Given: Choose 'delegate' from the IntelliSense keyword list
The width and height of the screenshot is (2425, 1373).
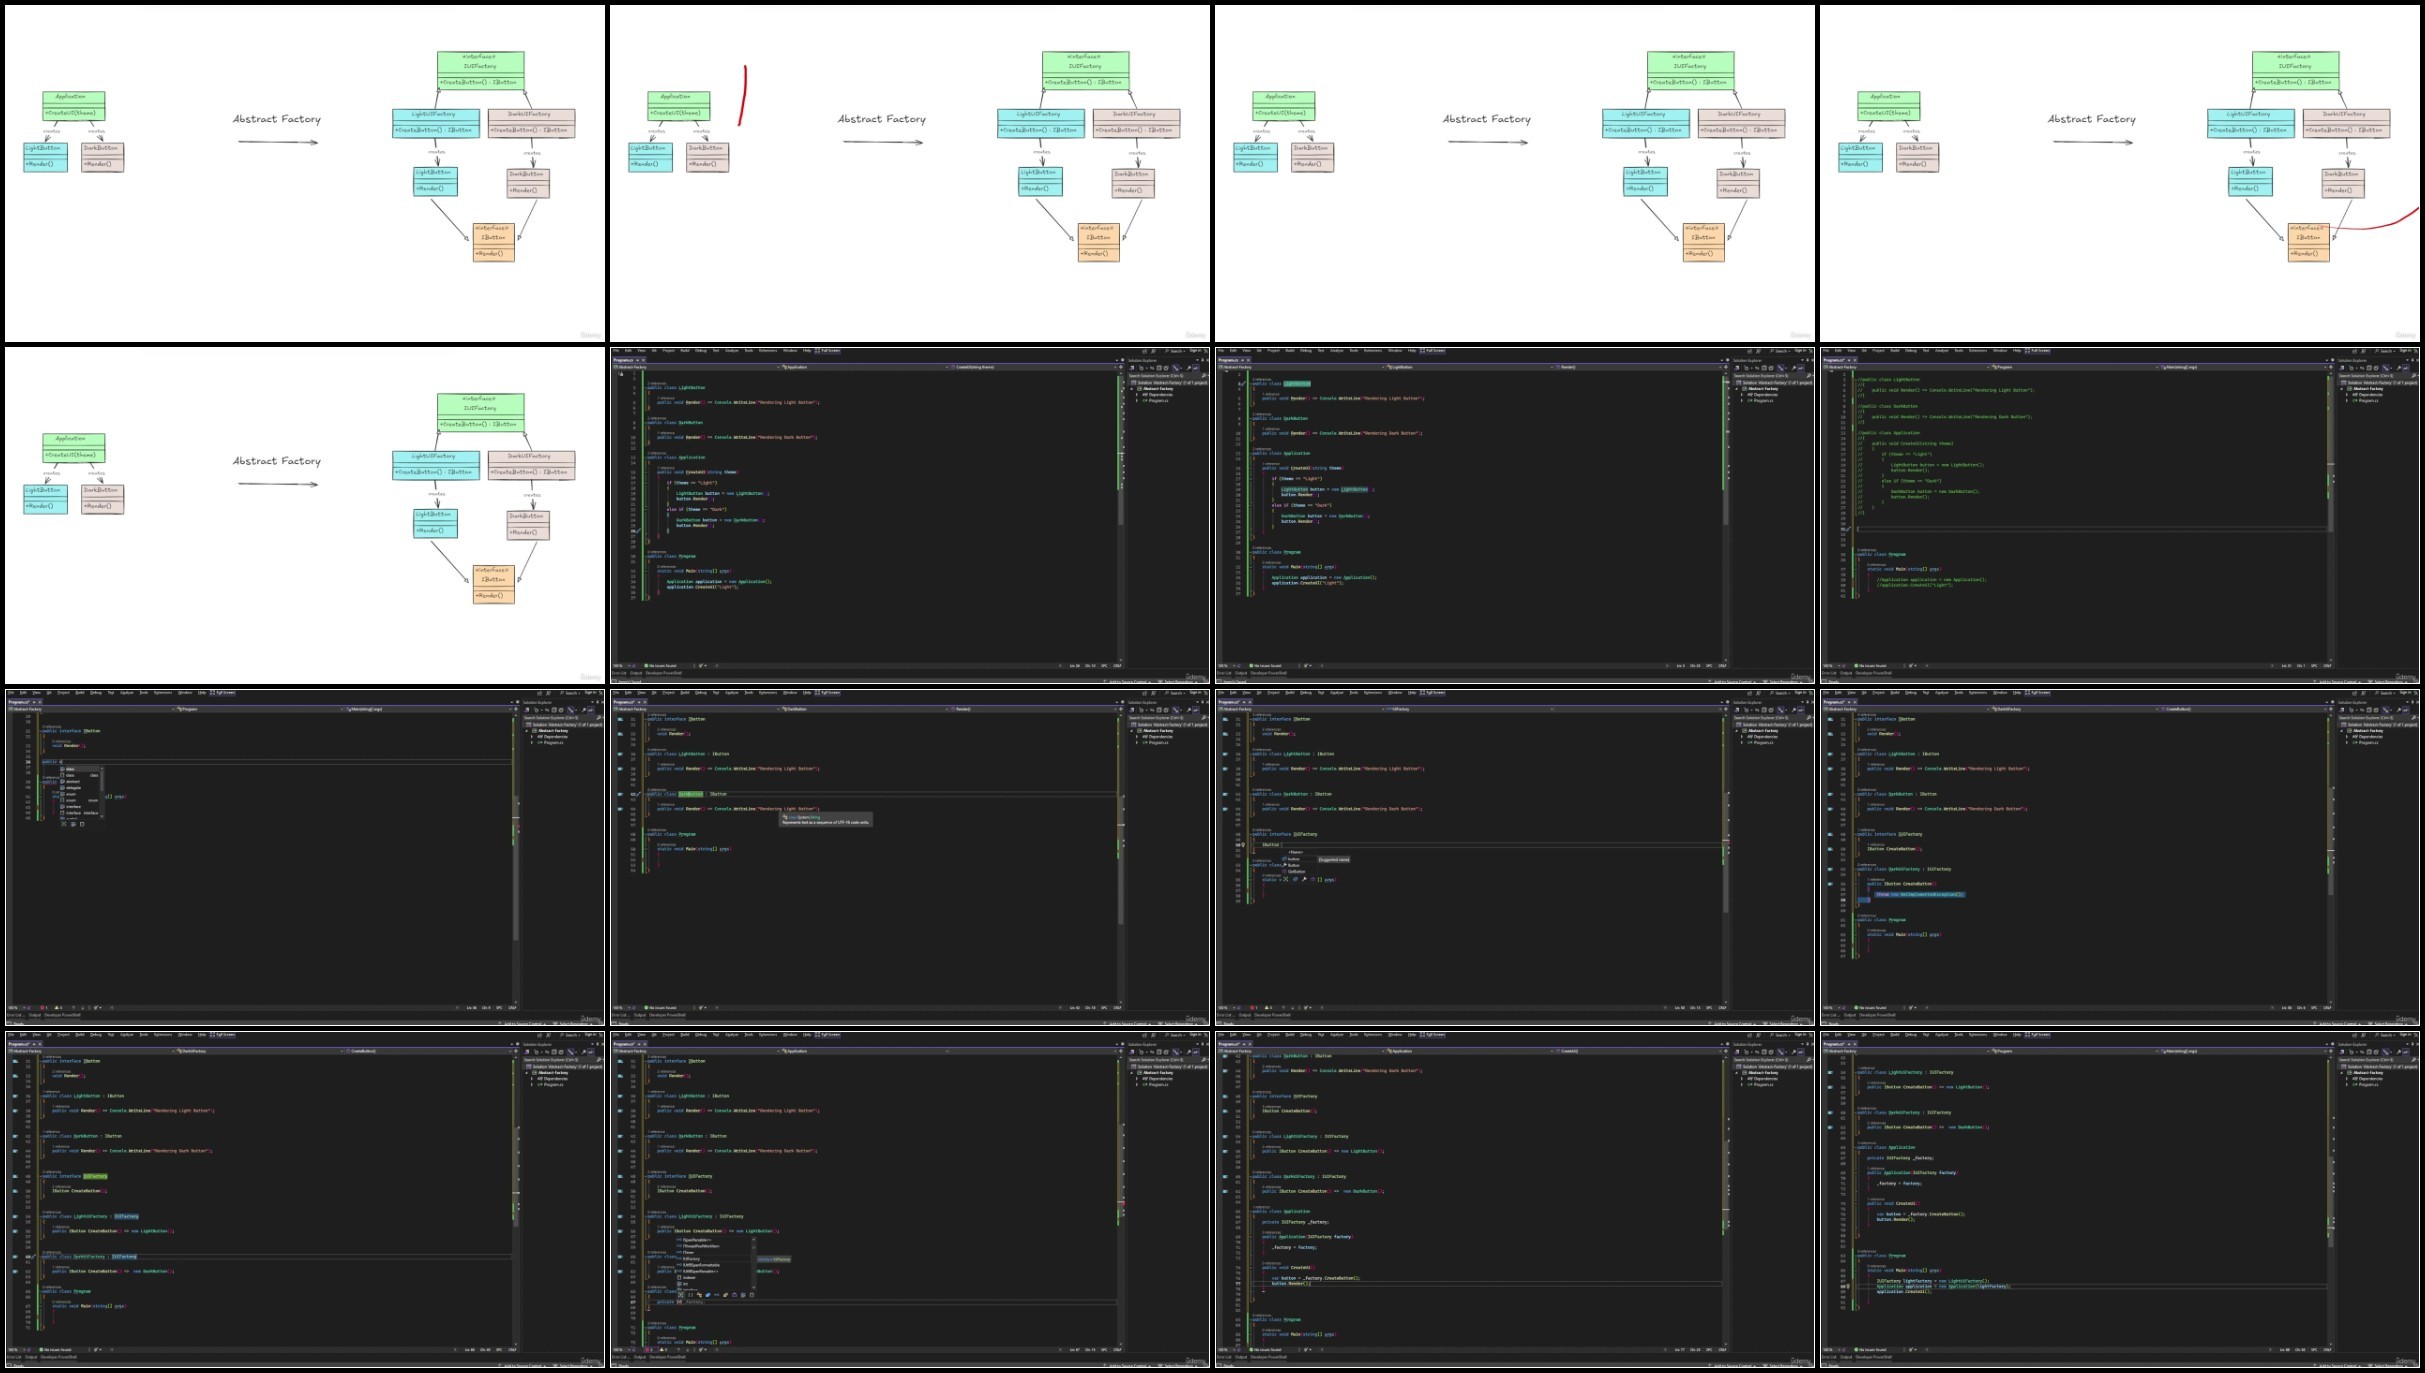Looking at the screenshot, I should point(73,788).
